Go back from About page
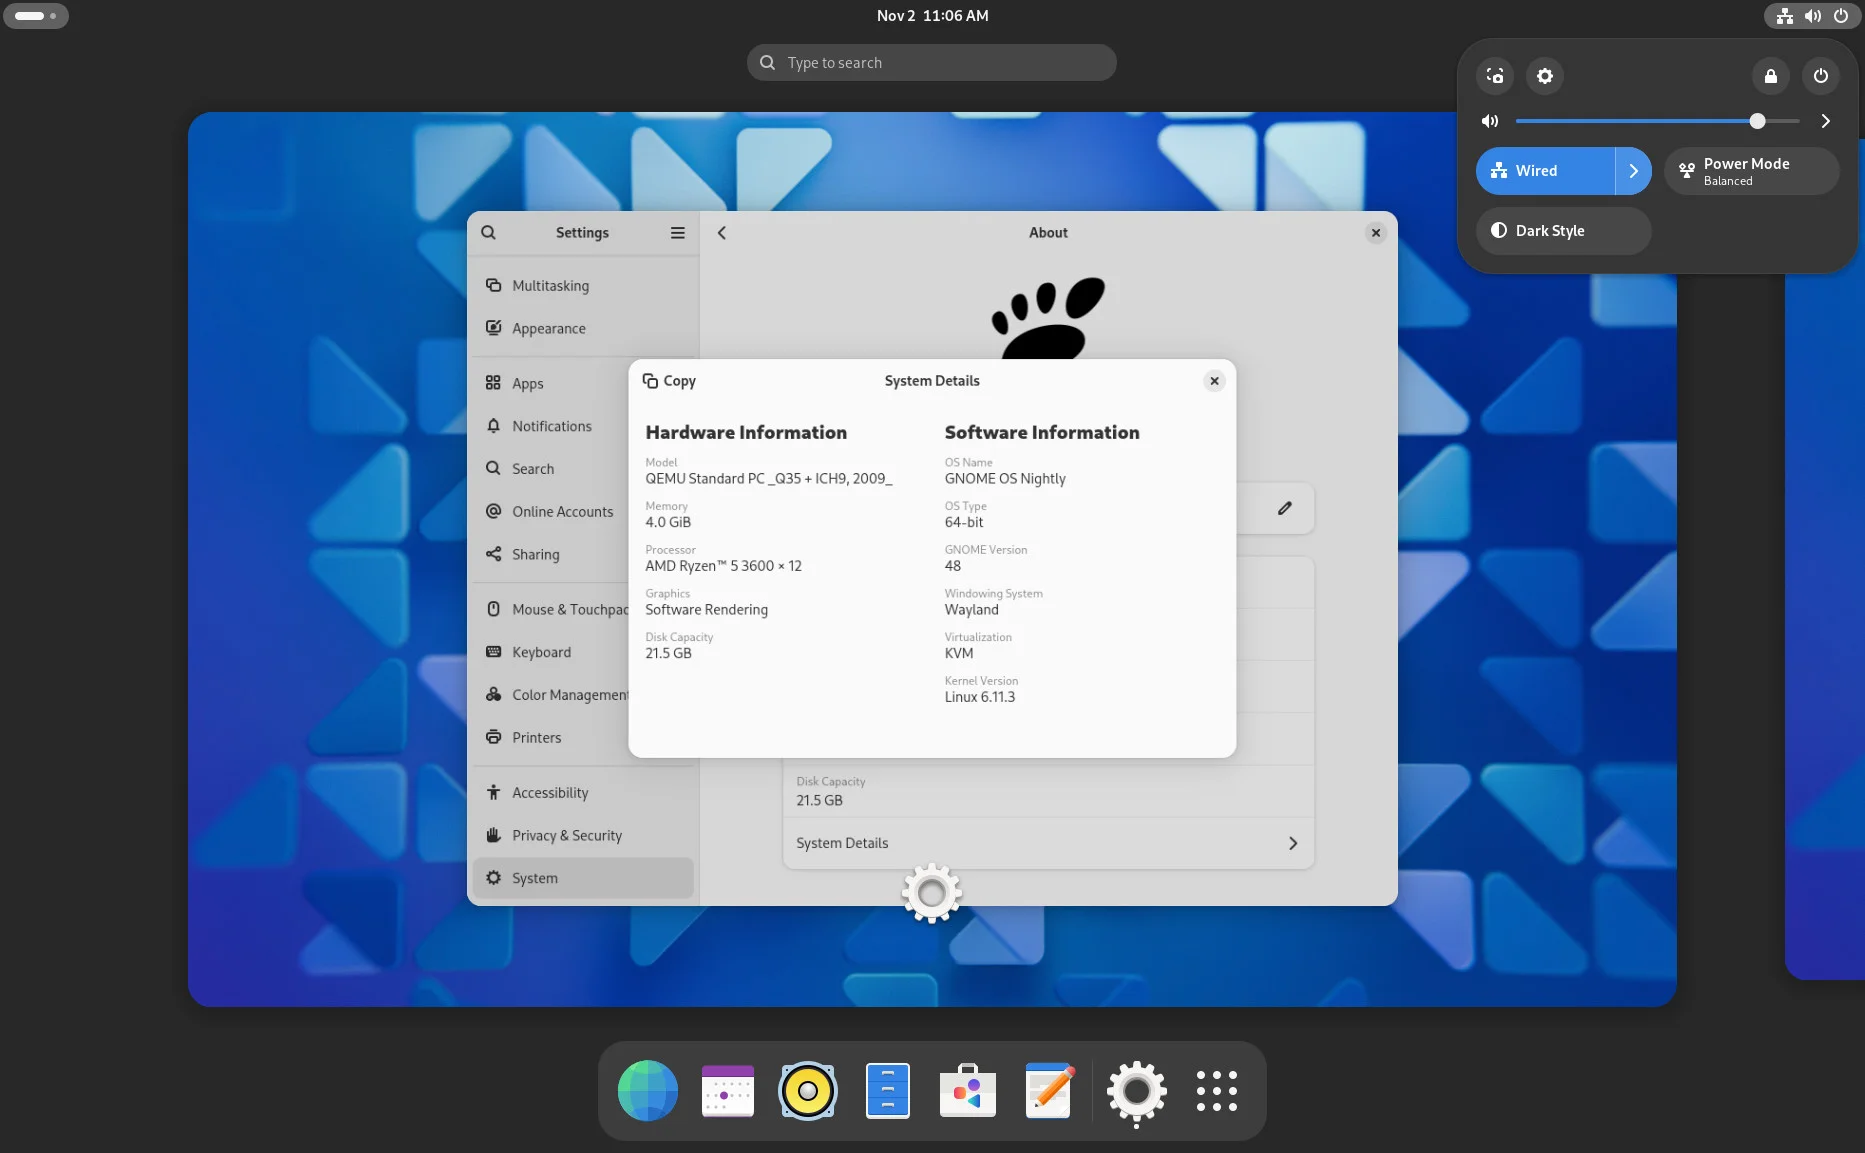The width and height of the screenshot is (1865, 1153). click(x=722, y=232)
